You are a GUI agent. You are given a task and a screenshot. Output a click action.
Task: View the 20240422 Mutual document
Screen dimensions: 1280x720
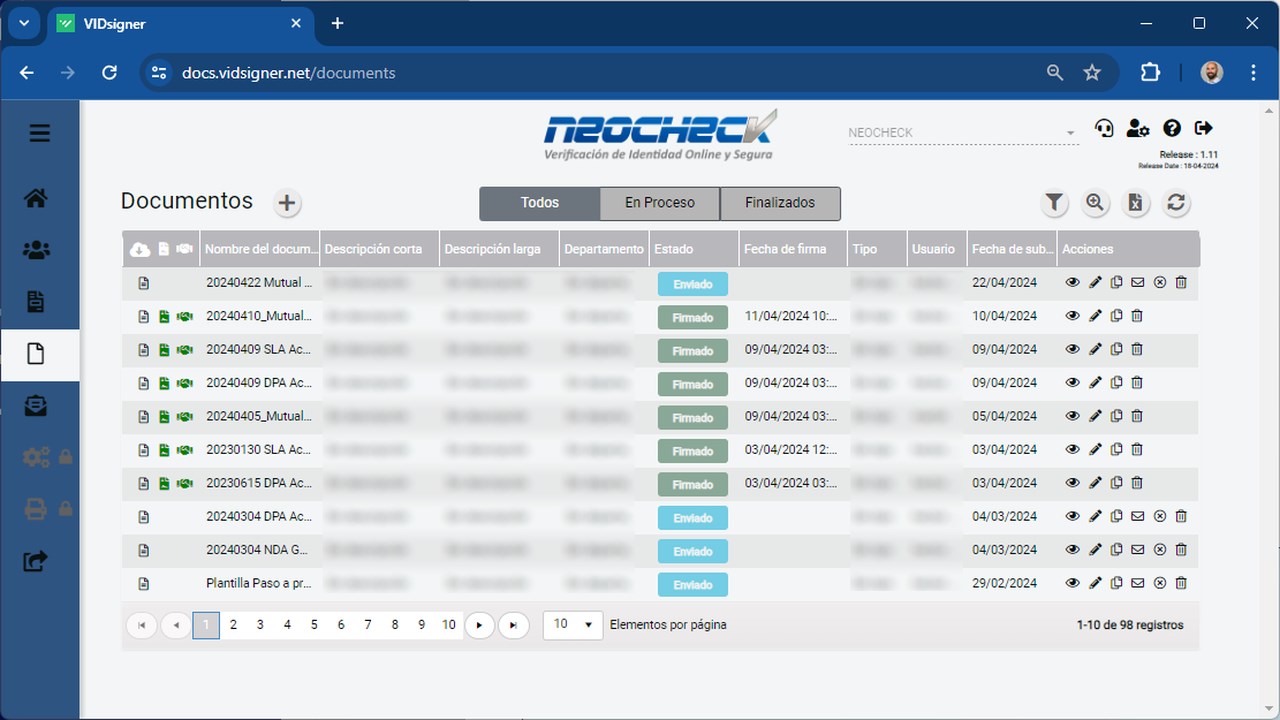tap(1073, 283)
